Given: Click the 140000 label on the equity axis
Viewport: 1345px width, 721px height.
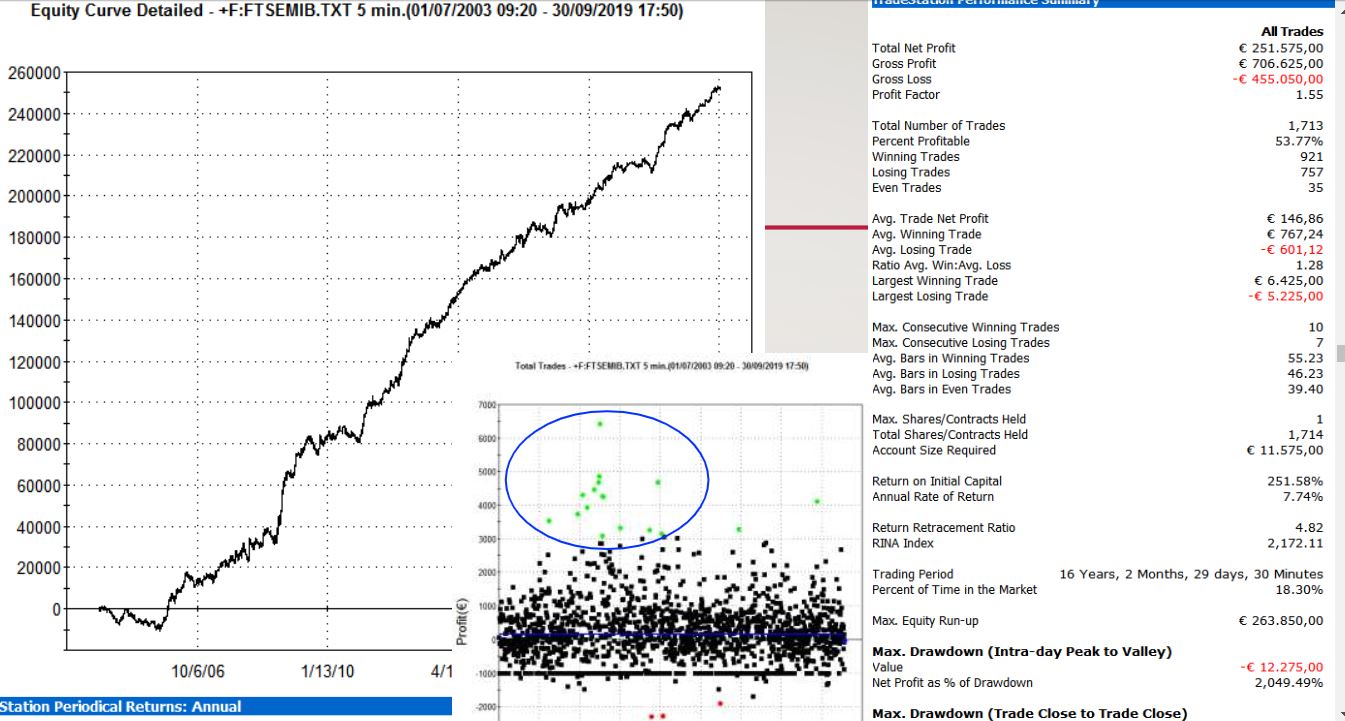Looking at the screenshot, I should coord(33,321).
